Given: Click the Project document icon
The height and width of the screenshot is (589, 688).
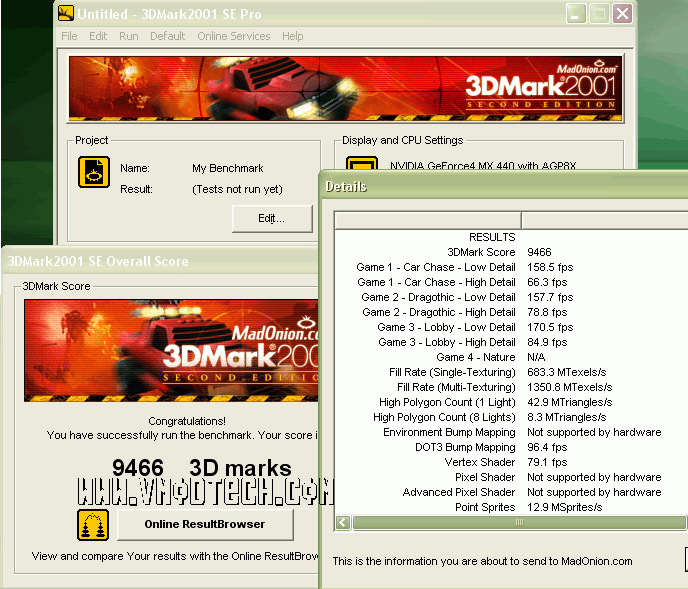Looking at the screenshot, I should click(x=94, y=172).
